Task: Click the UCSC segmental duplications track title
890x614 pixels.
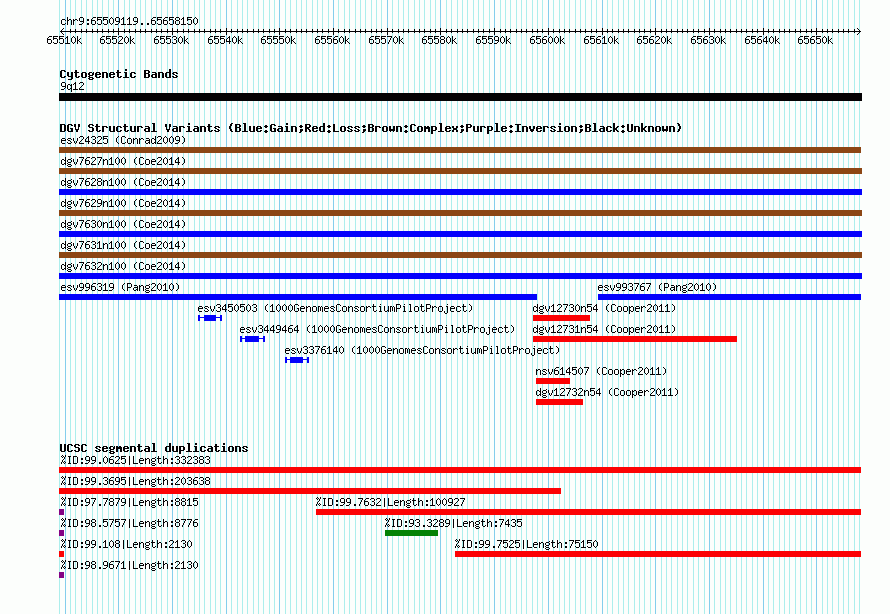Action: click(x=154, y=448)
